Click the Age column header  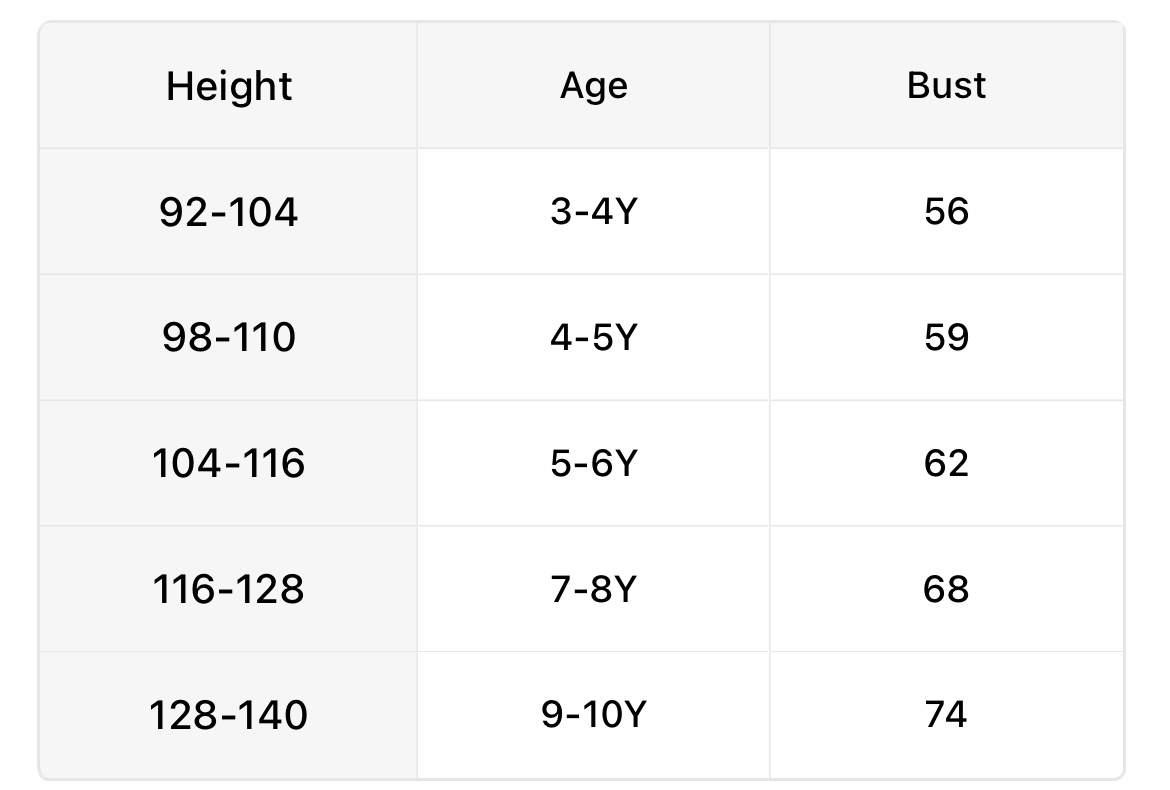[x=594, y=86]
